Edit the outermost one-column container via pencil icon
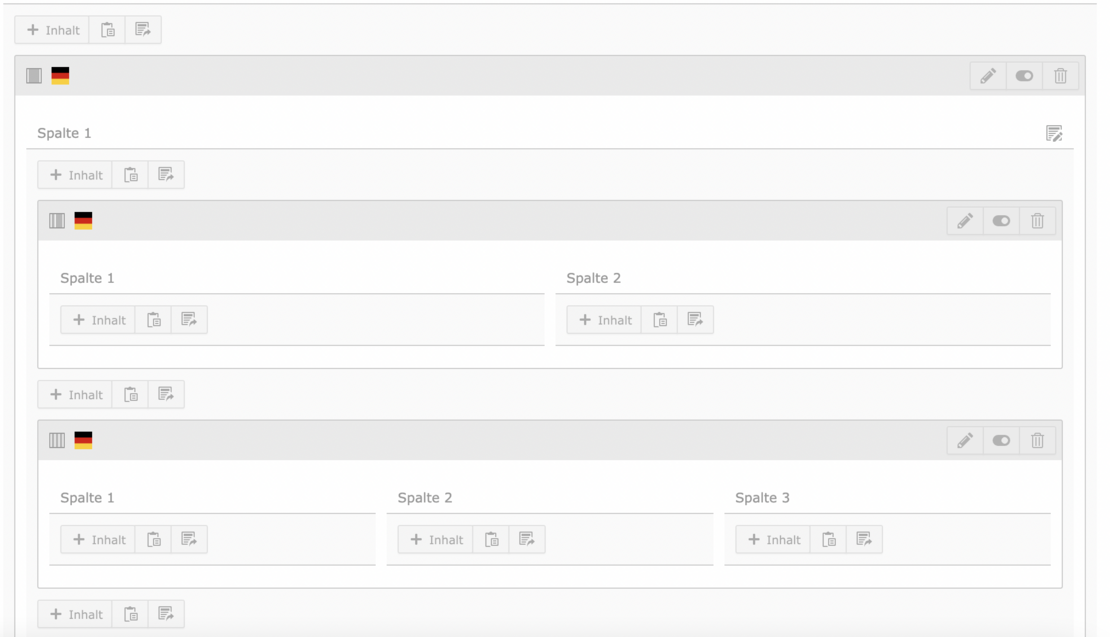1110x637 pixels. (x=987, y=76)
